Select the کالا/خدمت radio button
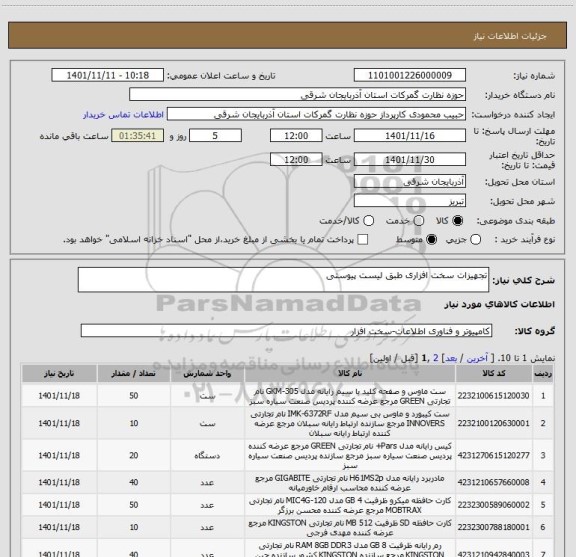This screenshot has height=557, width=576. point(368,221)
